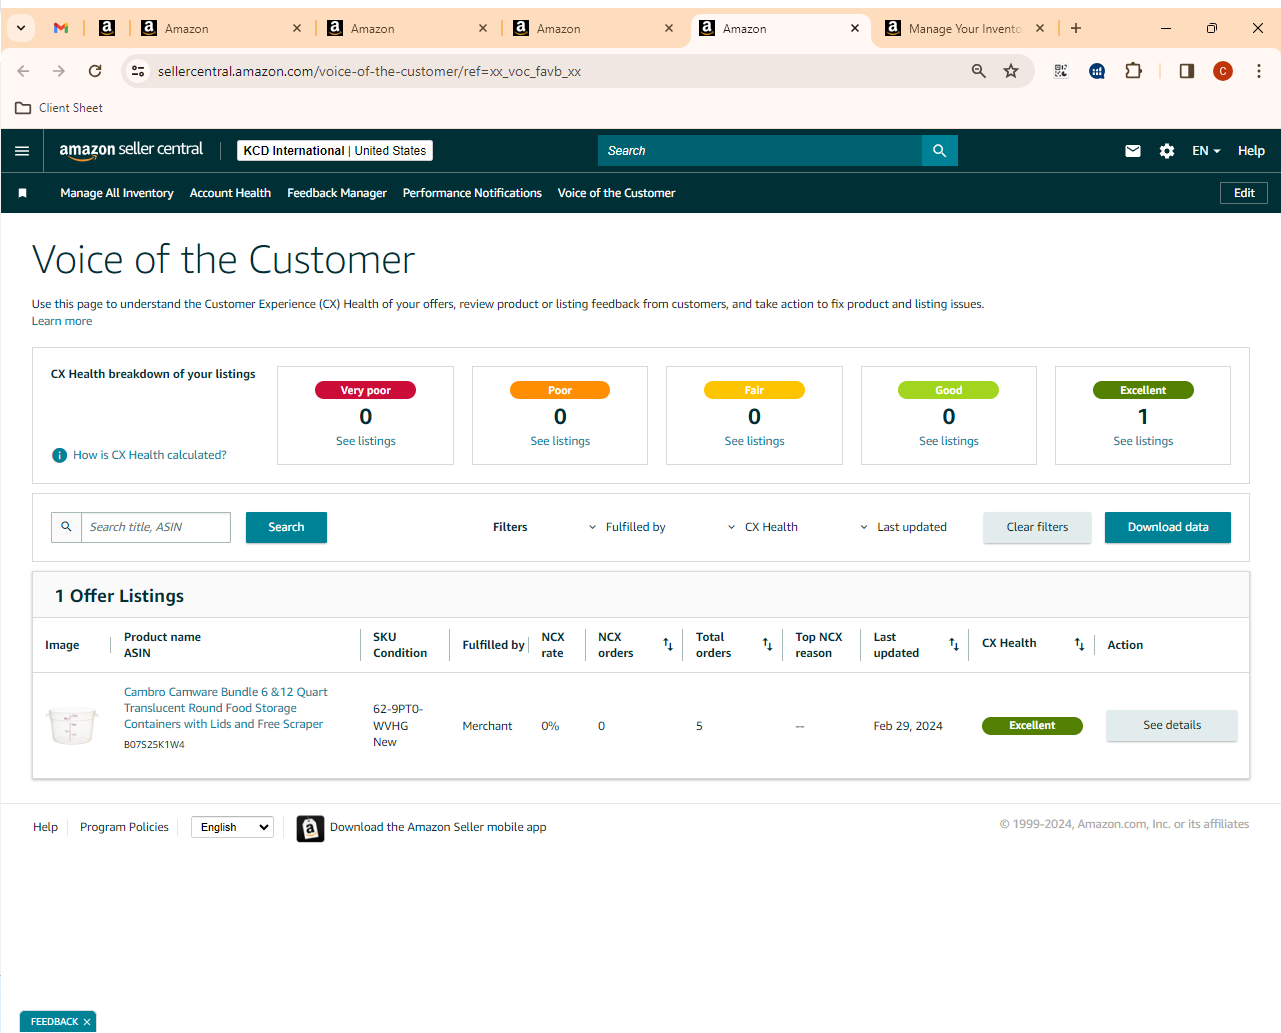Open Manage All Inventory
Screen dimensions: 1281x1033
click(x=117, y=193)
